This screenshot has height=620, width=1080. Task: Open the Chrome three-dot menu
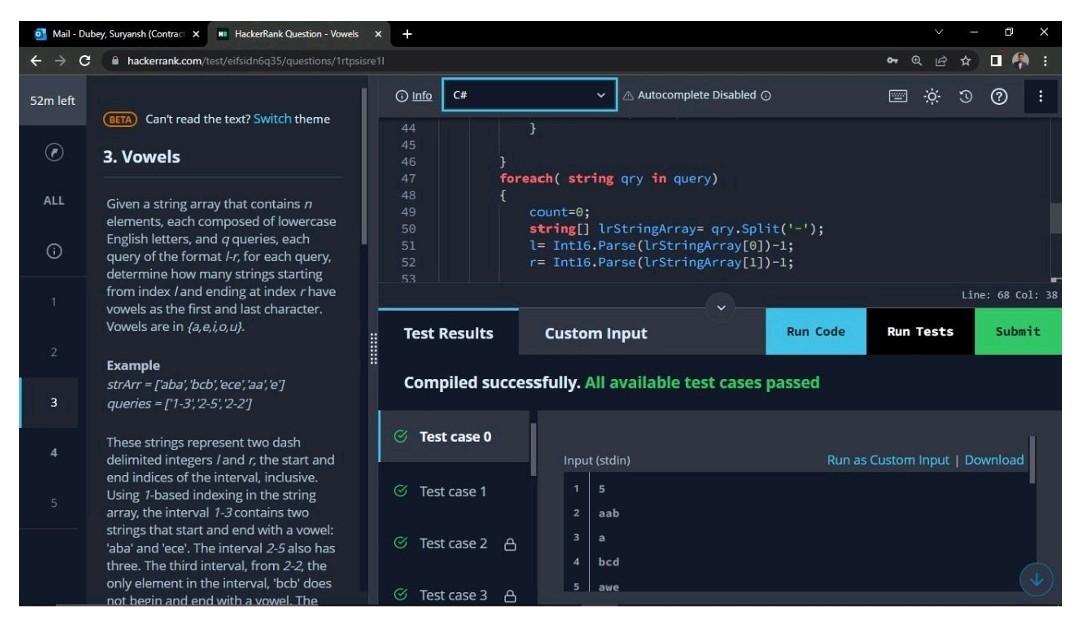coord(1045,61)
